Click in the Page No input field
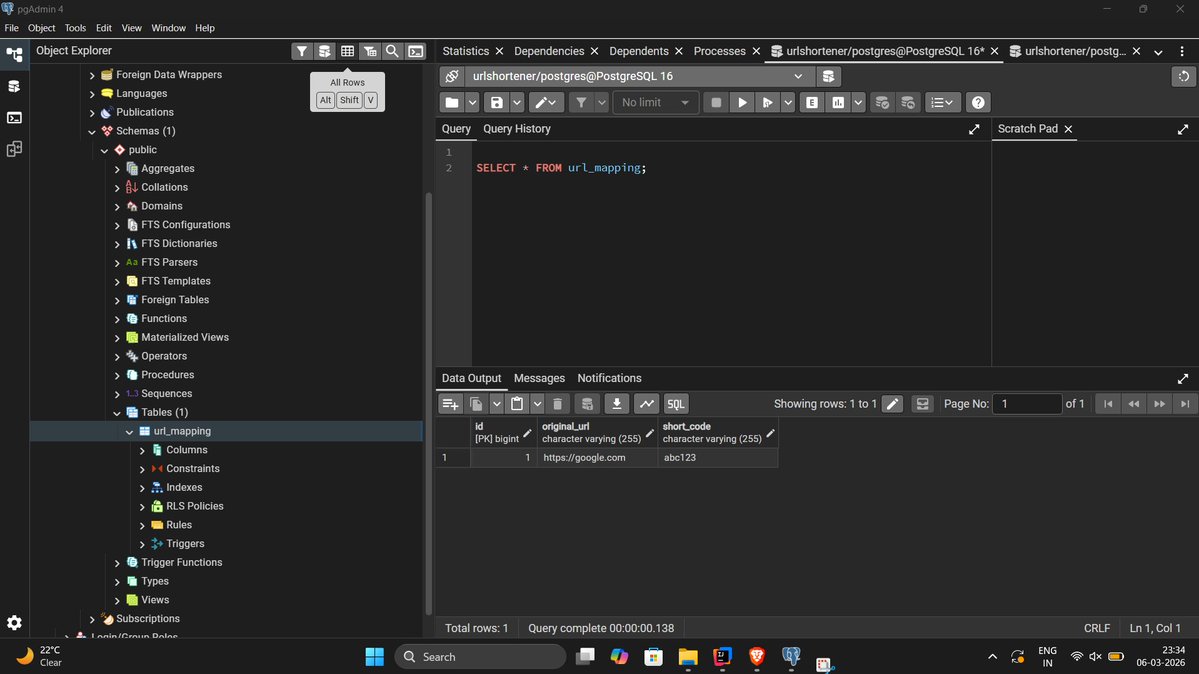 1027,404
